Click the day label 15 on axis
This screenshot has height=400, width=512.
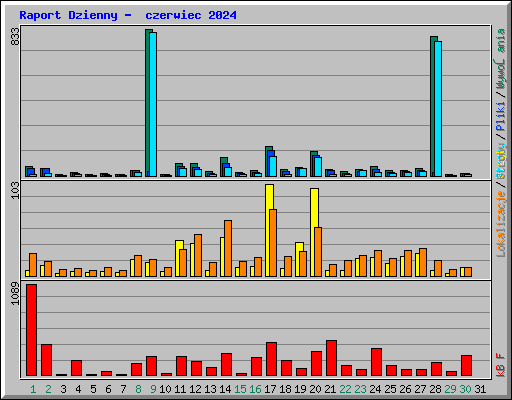(240, 389)
